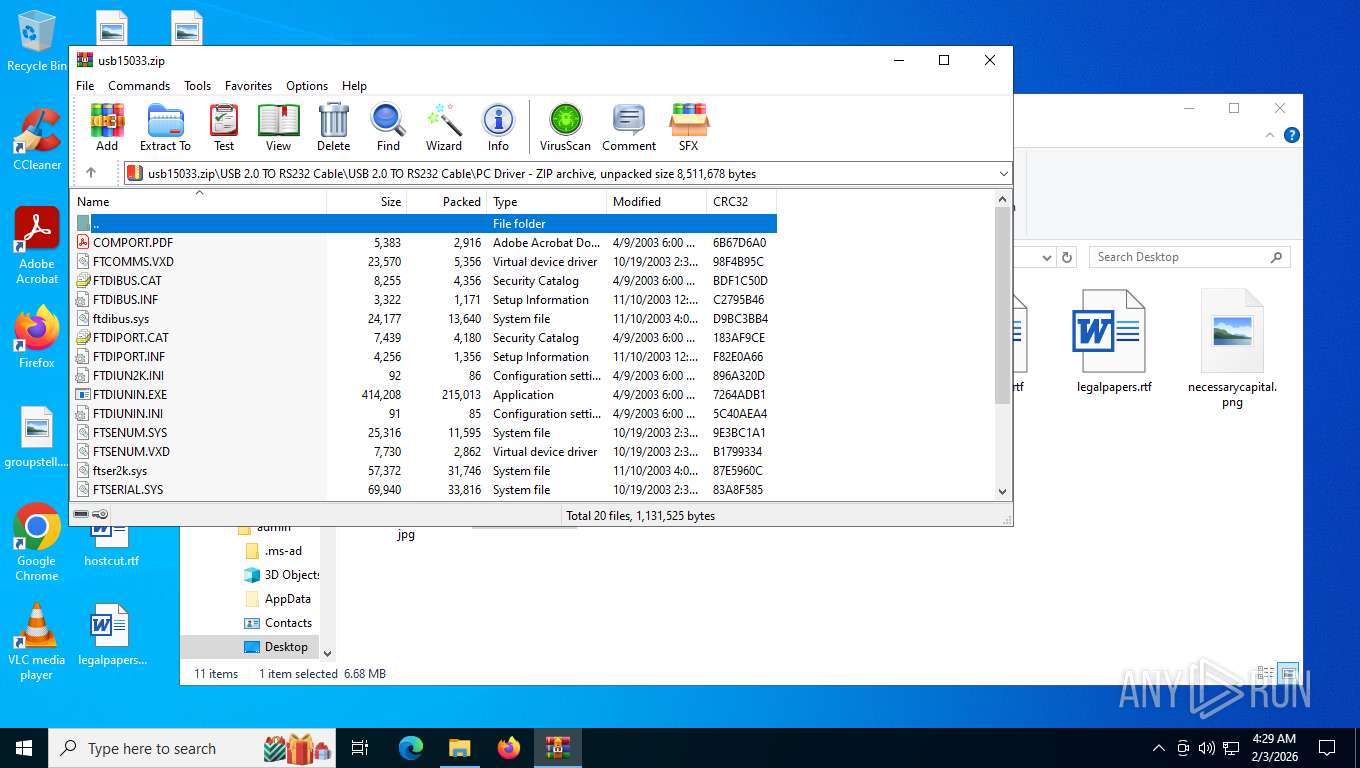The width and height of the screenshot is (1360, 768).
Task: Select the FTDIPORT.INF row
Action: 426,356
